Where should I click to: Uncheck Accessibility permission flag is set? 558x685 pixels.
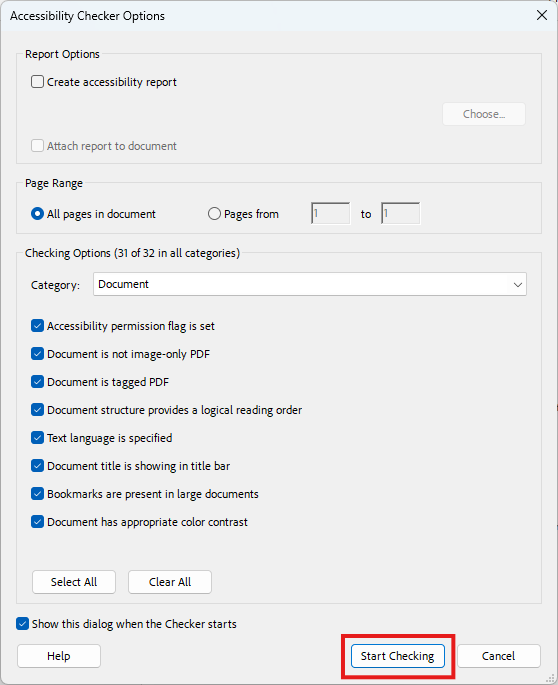pyautogui.click(x=37, y=325)
